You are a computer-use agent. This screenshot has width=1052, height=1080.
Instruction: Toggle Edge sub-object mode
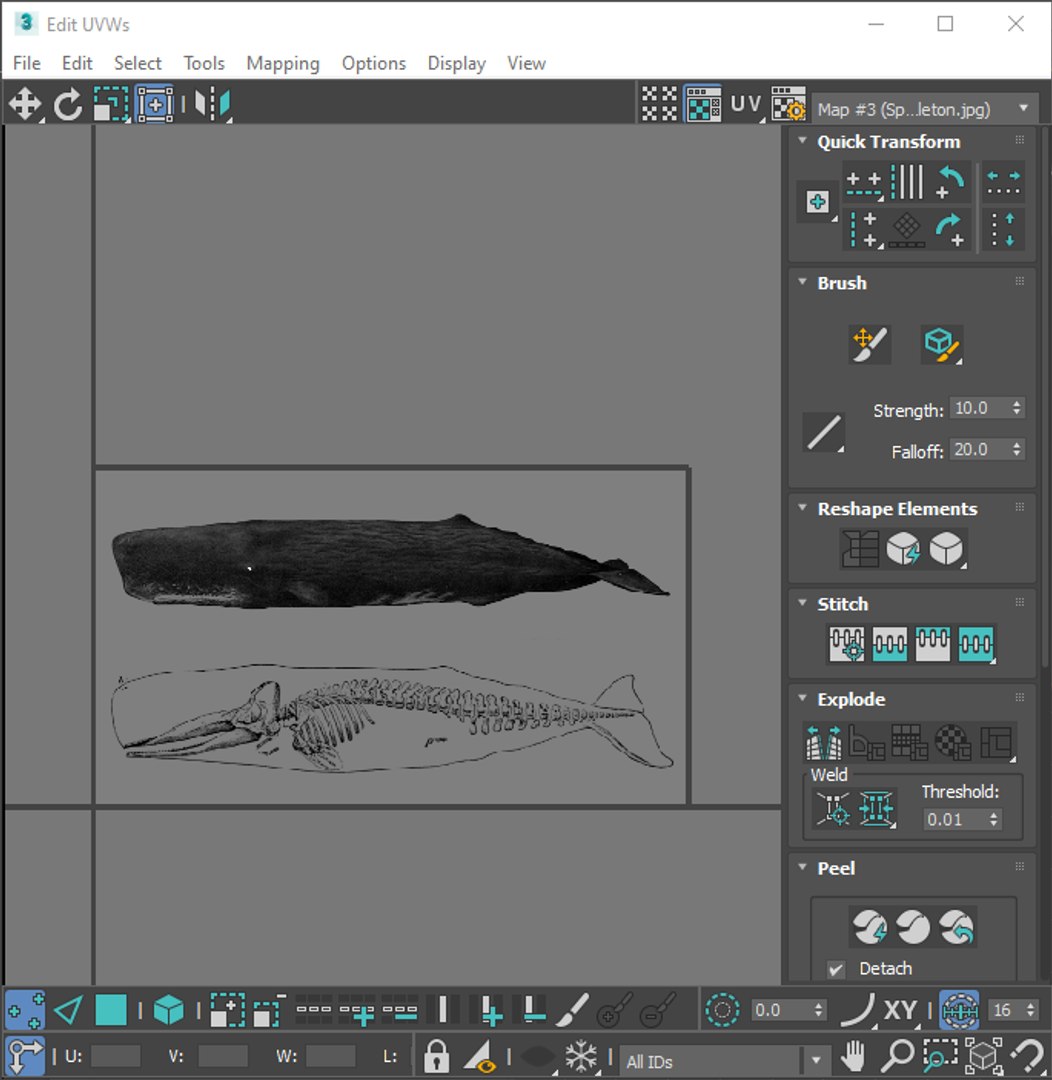[68, 1010]
